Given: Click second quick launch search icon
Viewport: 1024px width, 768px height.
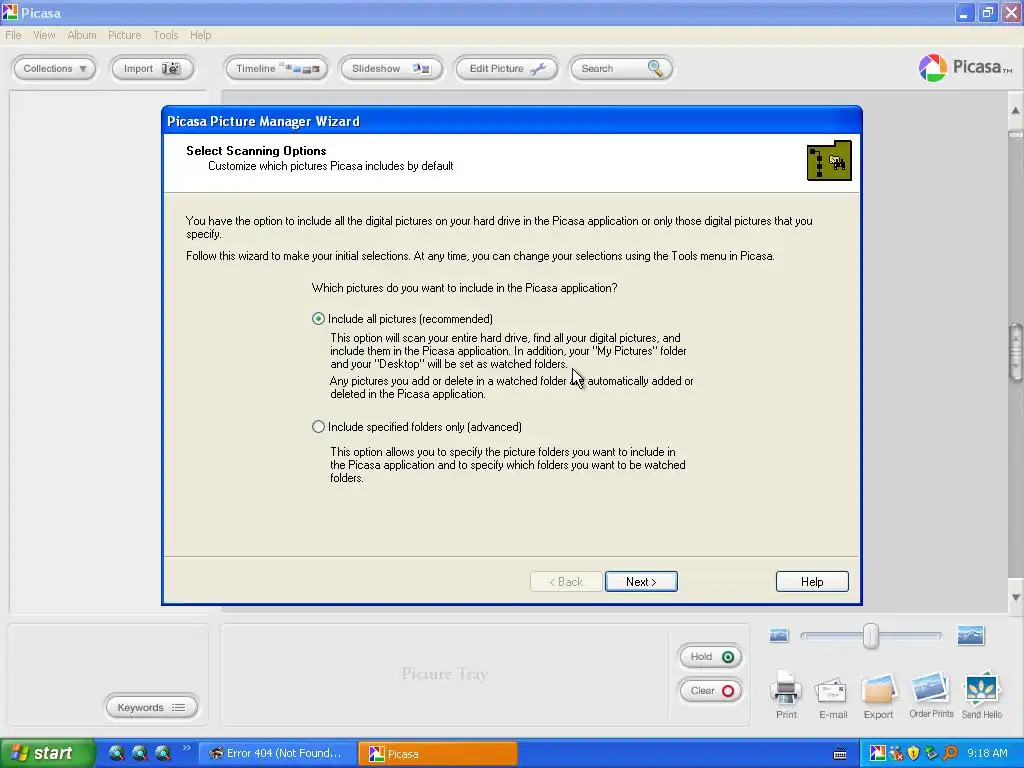Looking at the screenshot, I should tap(140, 753).
